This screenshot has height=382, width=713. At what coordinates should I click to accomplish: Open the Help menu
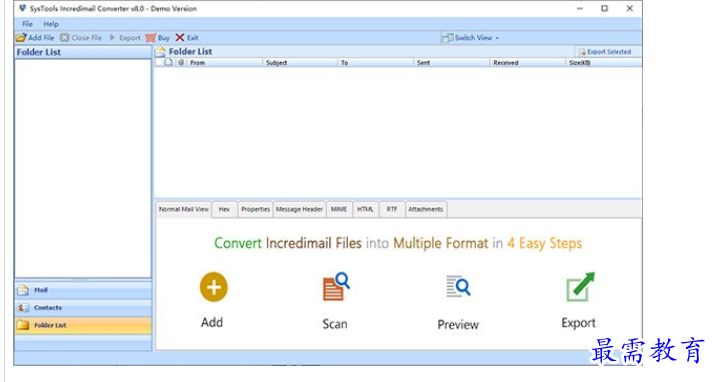(x=51, y=24)
